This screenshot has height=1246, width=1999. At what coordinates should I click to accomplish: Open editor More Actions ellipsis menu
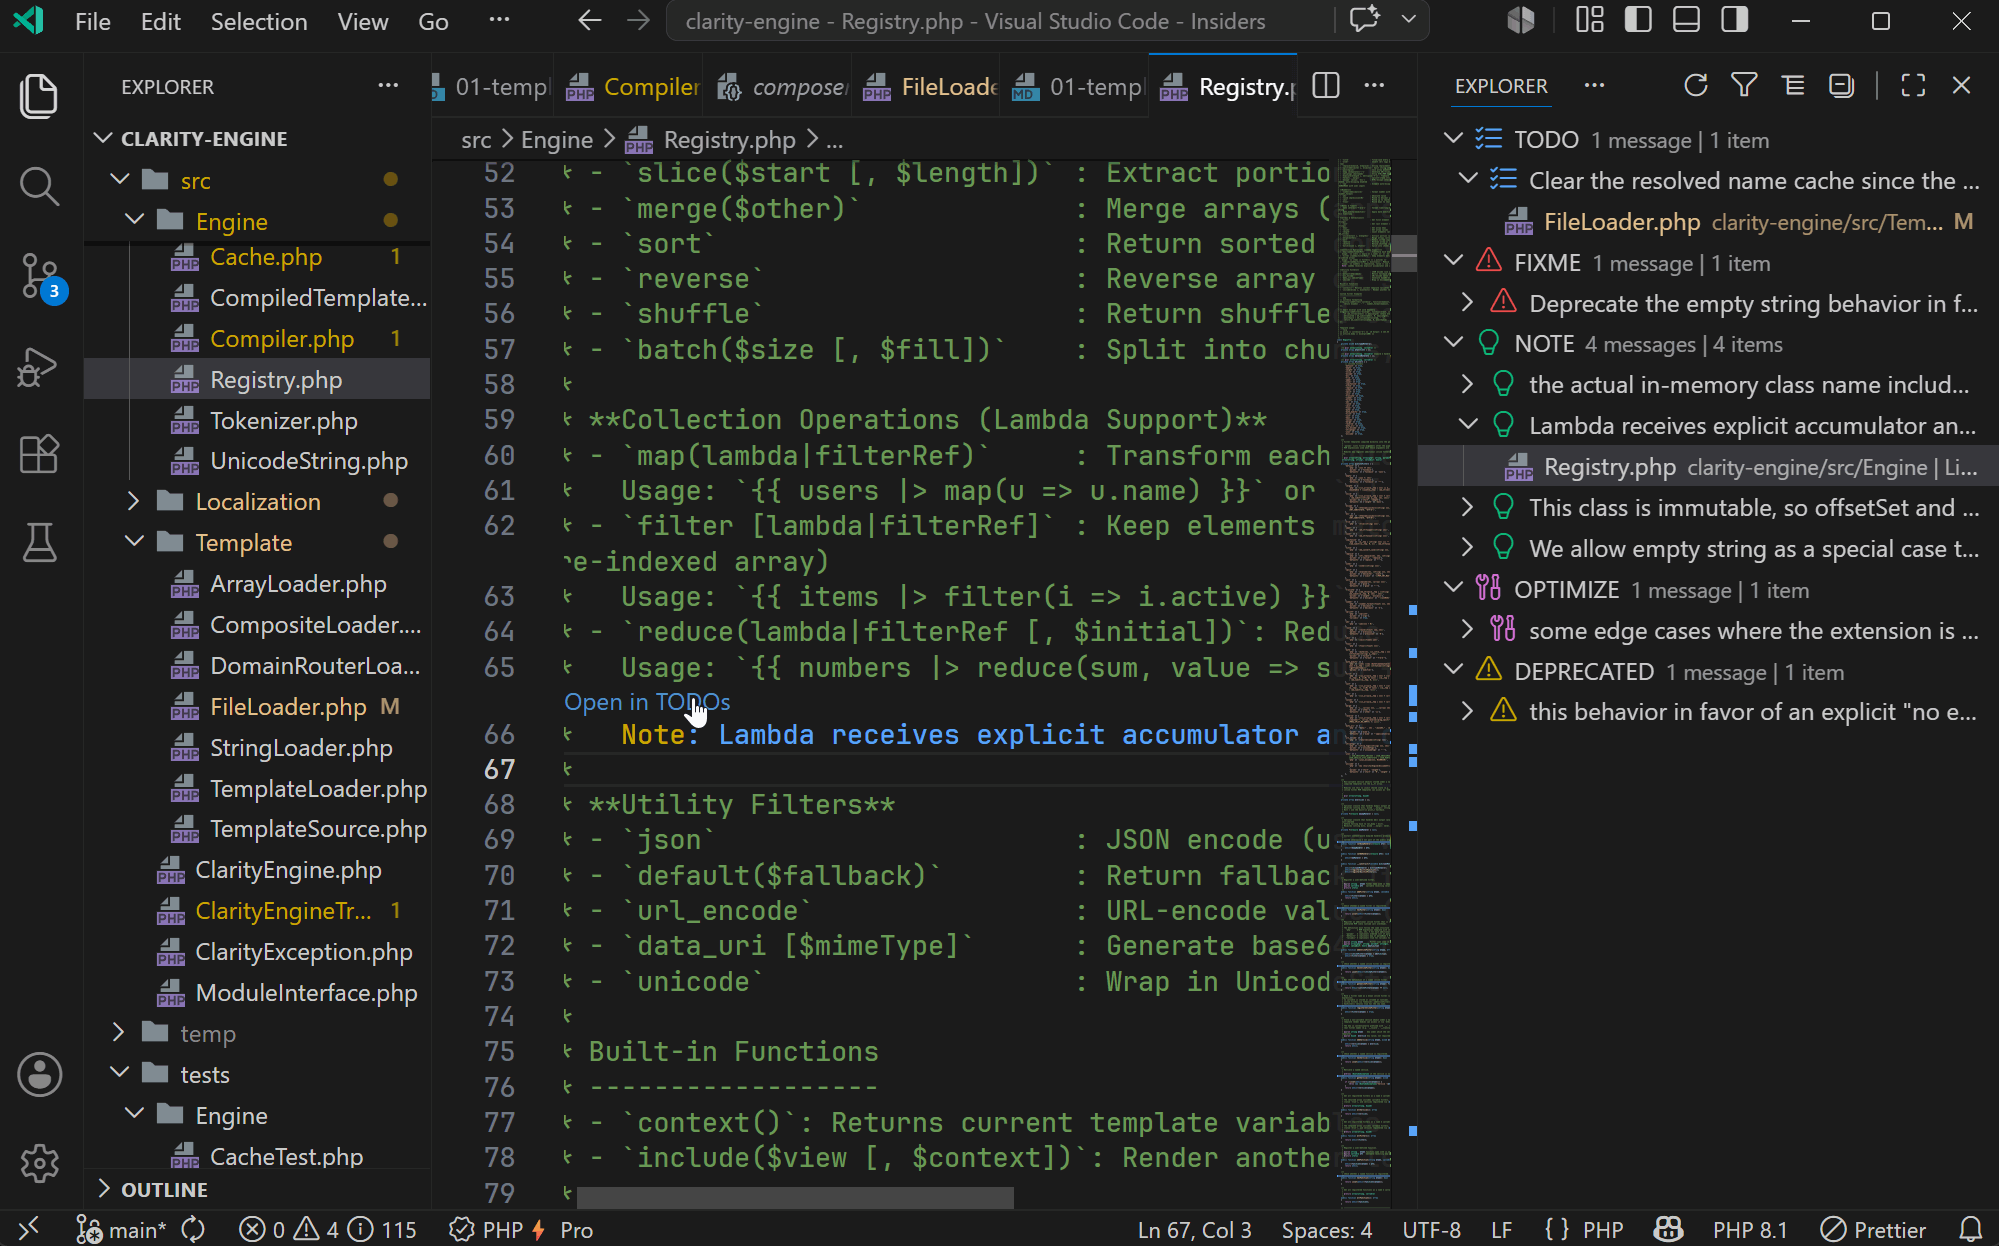[1375, 86]
